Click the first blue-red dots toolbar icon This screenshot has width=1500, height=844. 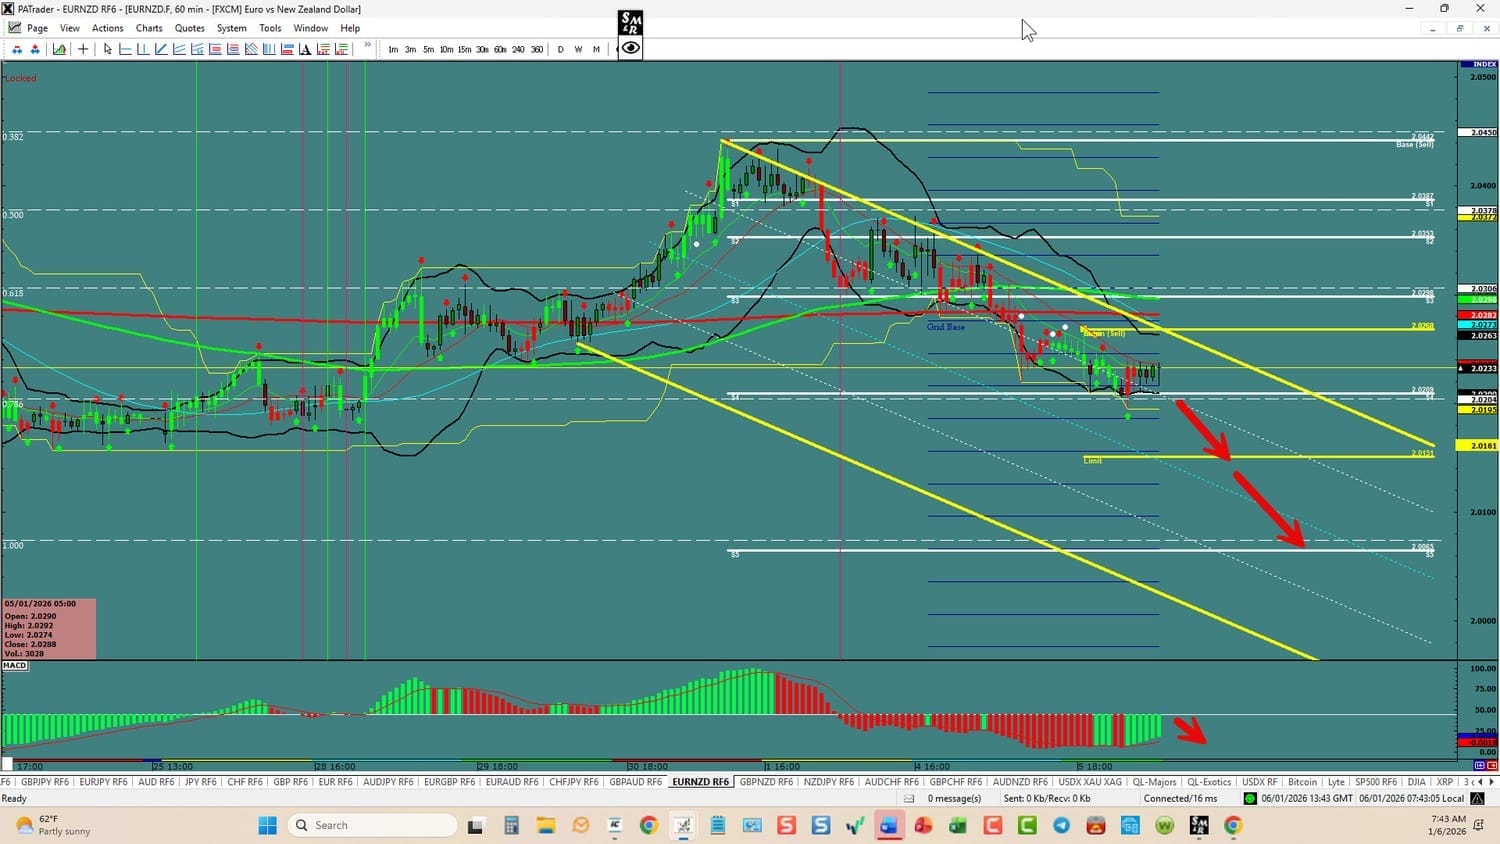tap(17, 49)
